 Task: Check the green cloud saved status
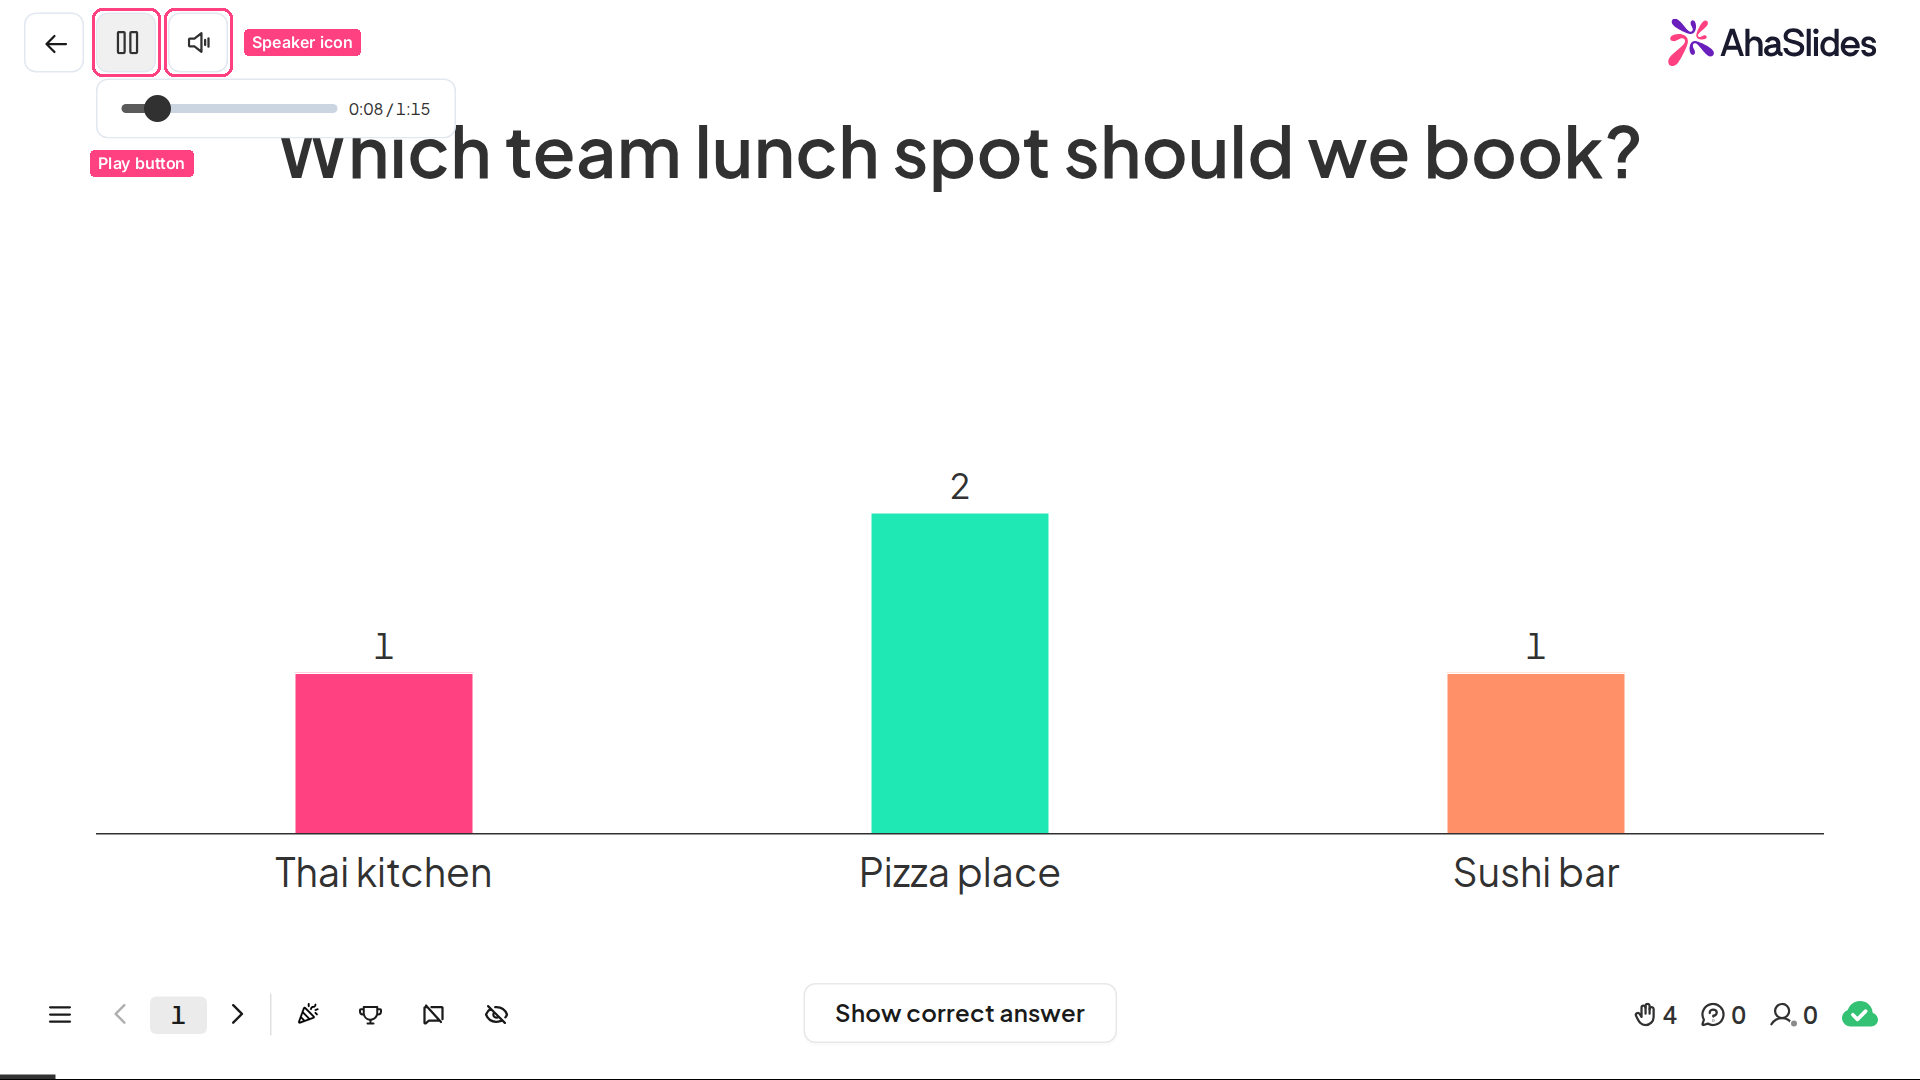[x=1860, y=1015]
